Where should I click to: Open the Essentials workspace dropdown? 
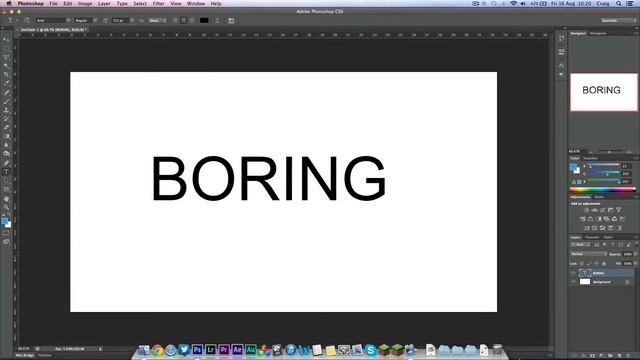619,20
